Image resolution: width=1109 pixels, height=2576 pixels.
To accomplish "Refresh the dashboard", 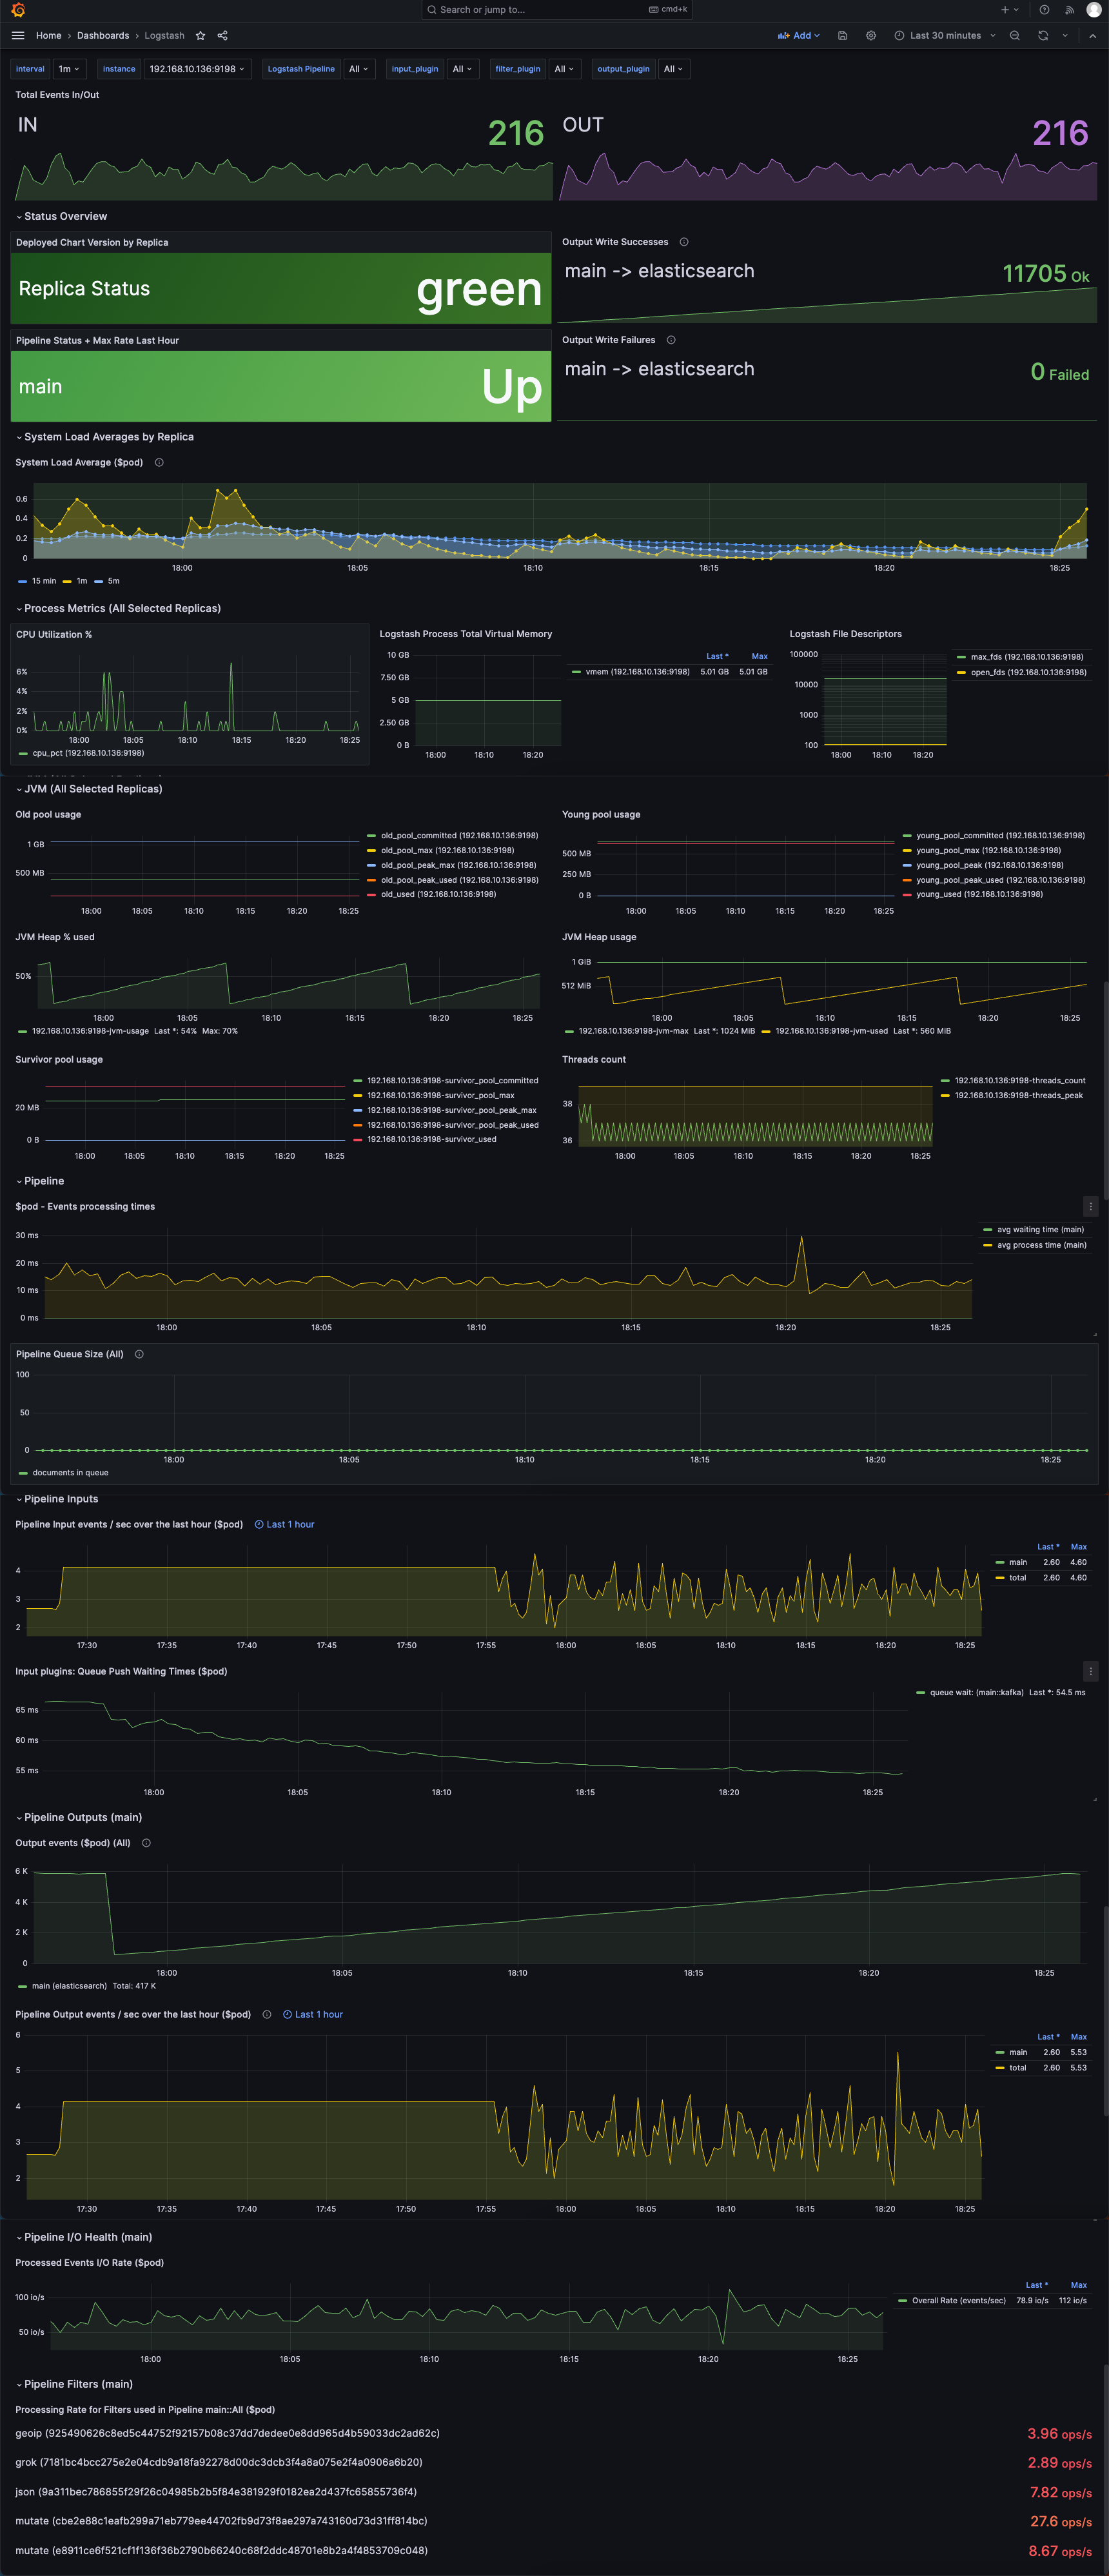I will 1043,35.
